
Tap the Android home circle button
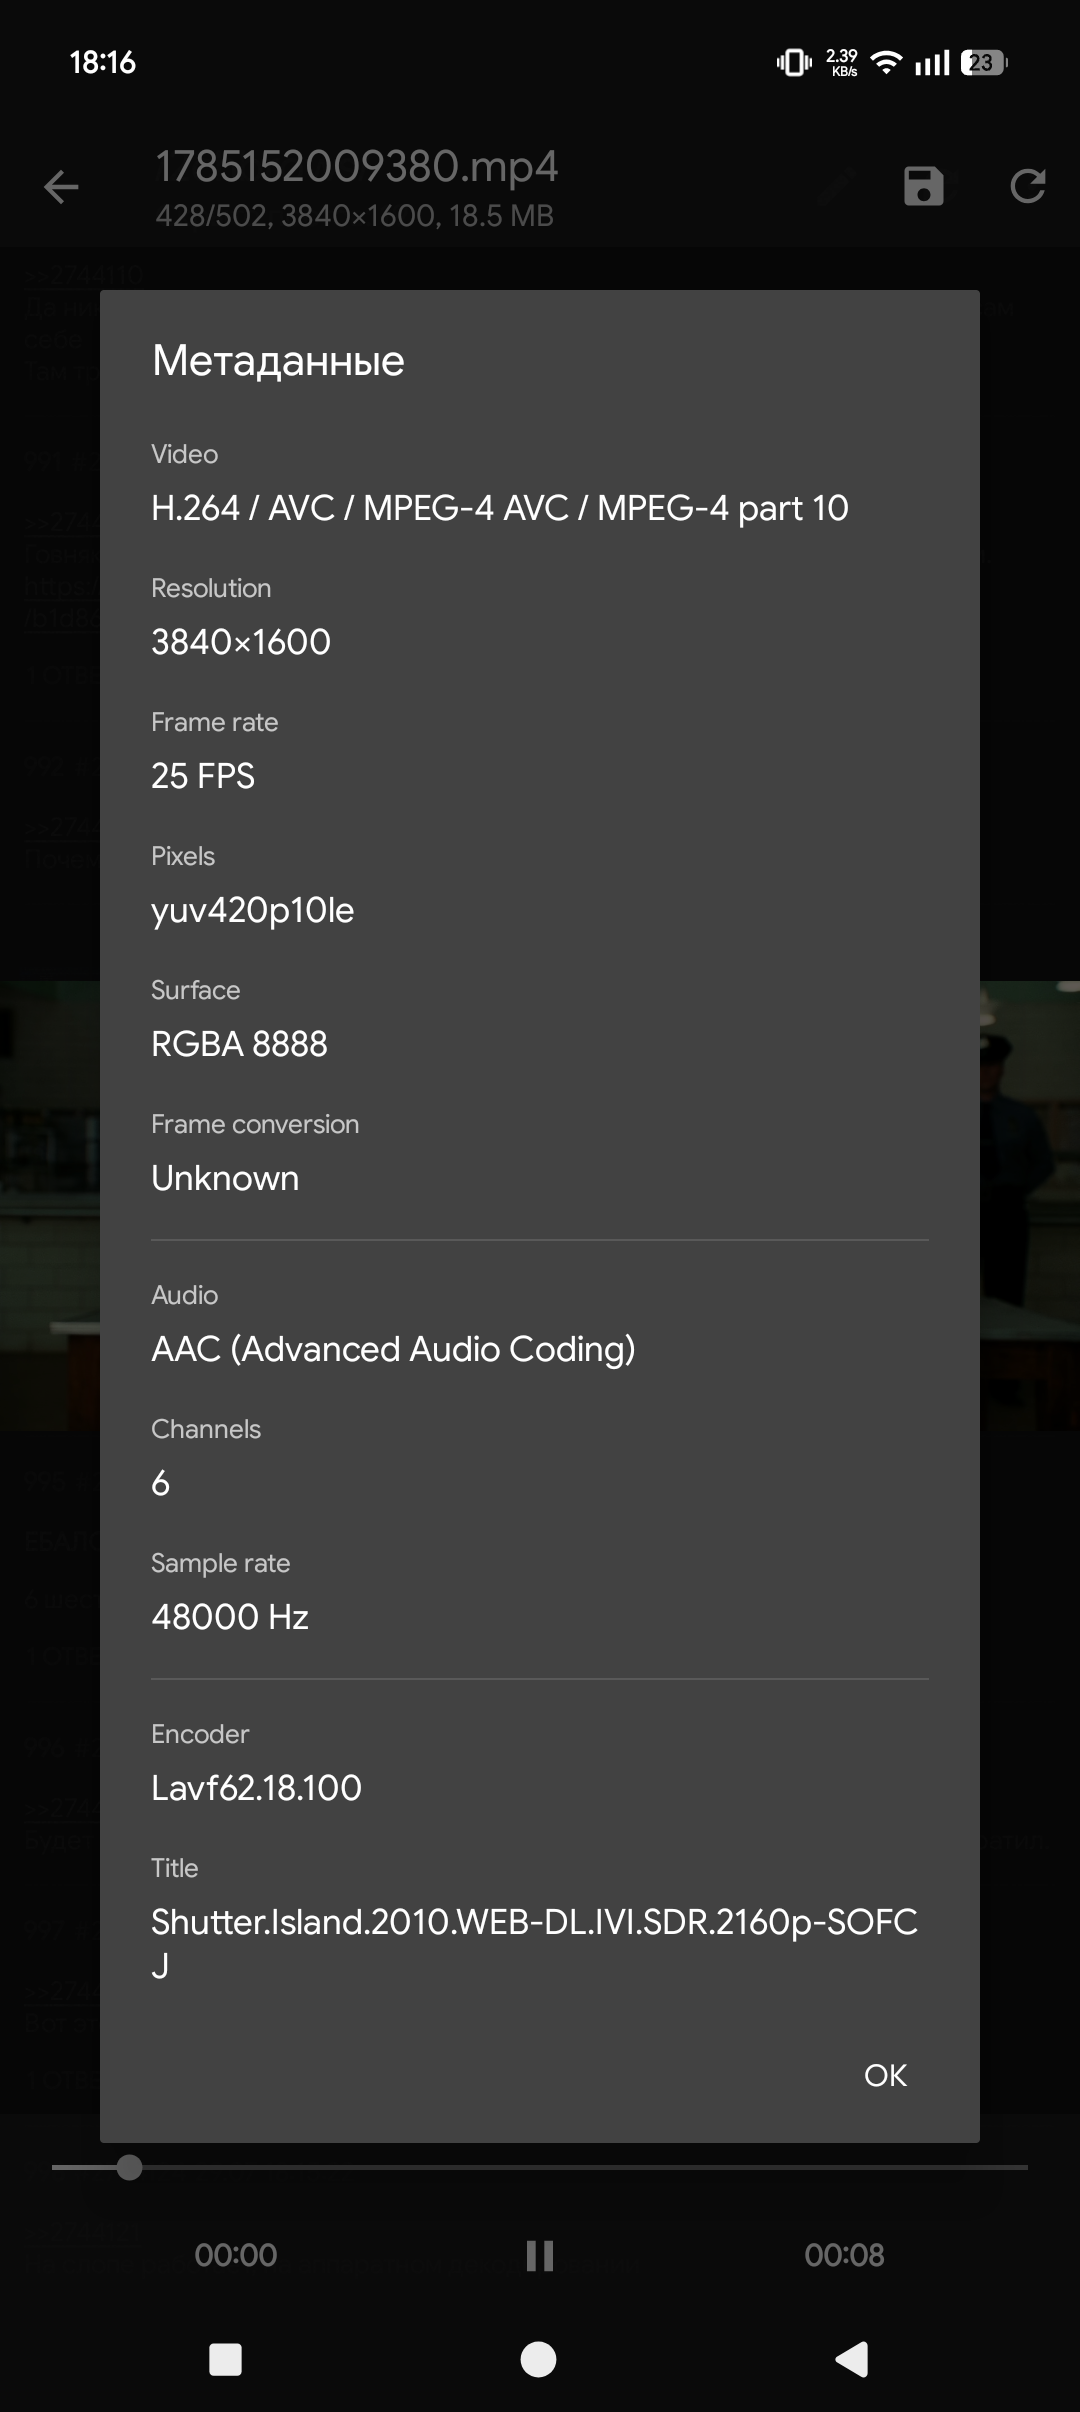pyautogui.click(x=539, y=2359)
